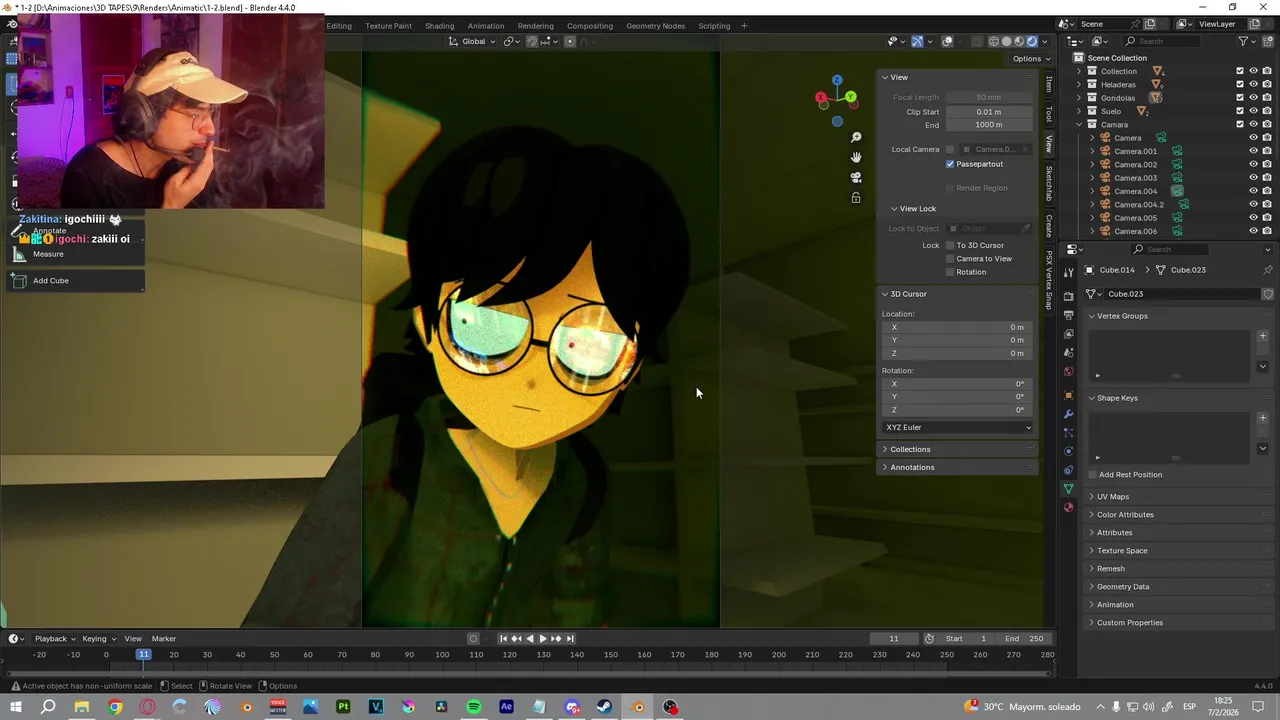Open the Spotify icon in taskbar
Screen dimensions: 1280x720
tap(474, 707)
